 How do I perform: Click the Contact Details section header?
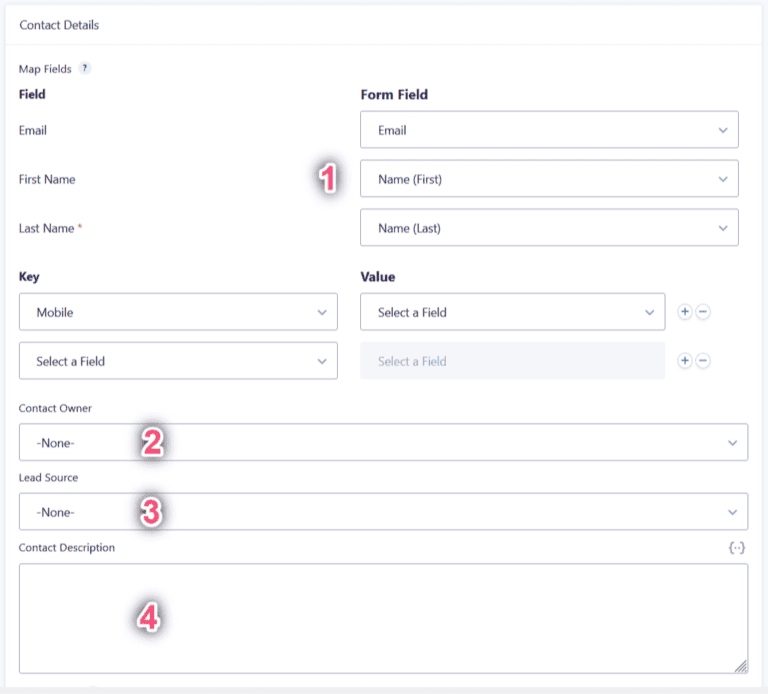[x=59, y=25]
